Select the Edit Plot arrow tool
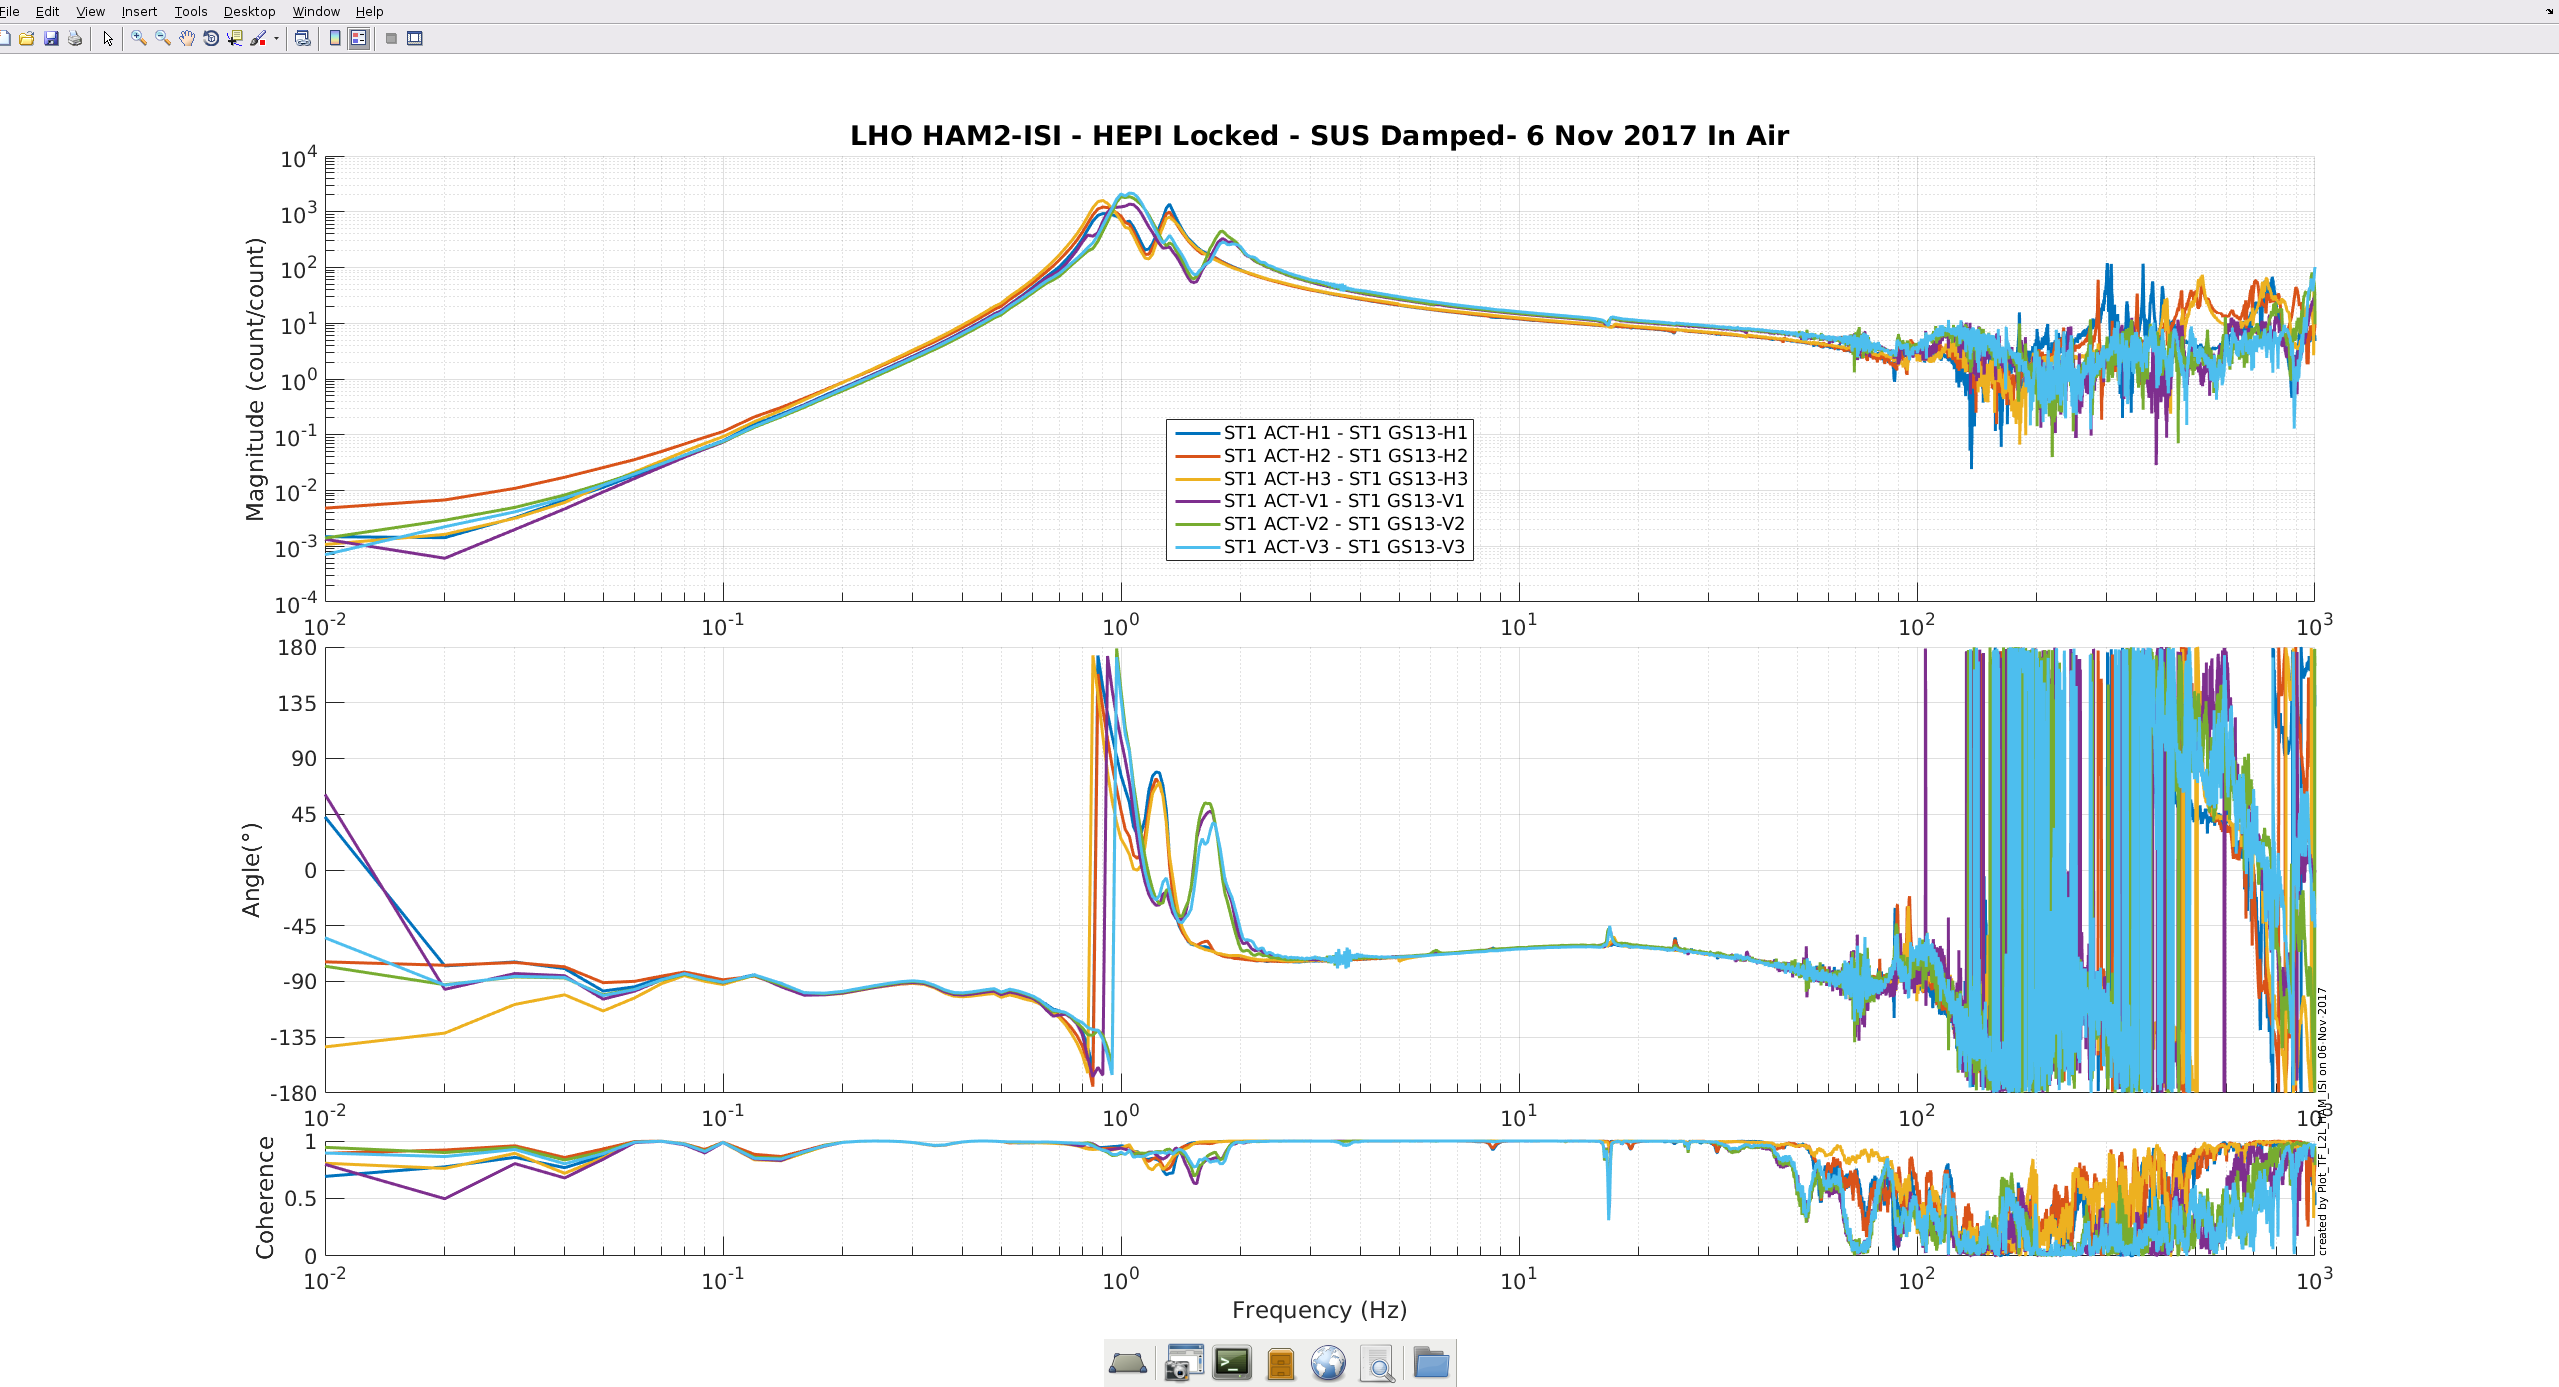Image resolution: width=2559 pixels, height=1387 pixels. (x=108, y=39)
